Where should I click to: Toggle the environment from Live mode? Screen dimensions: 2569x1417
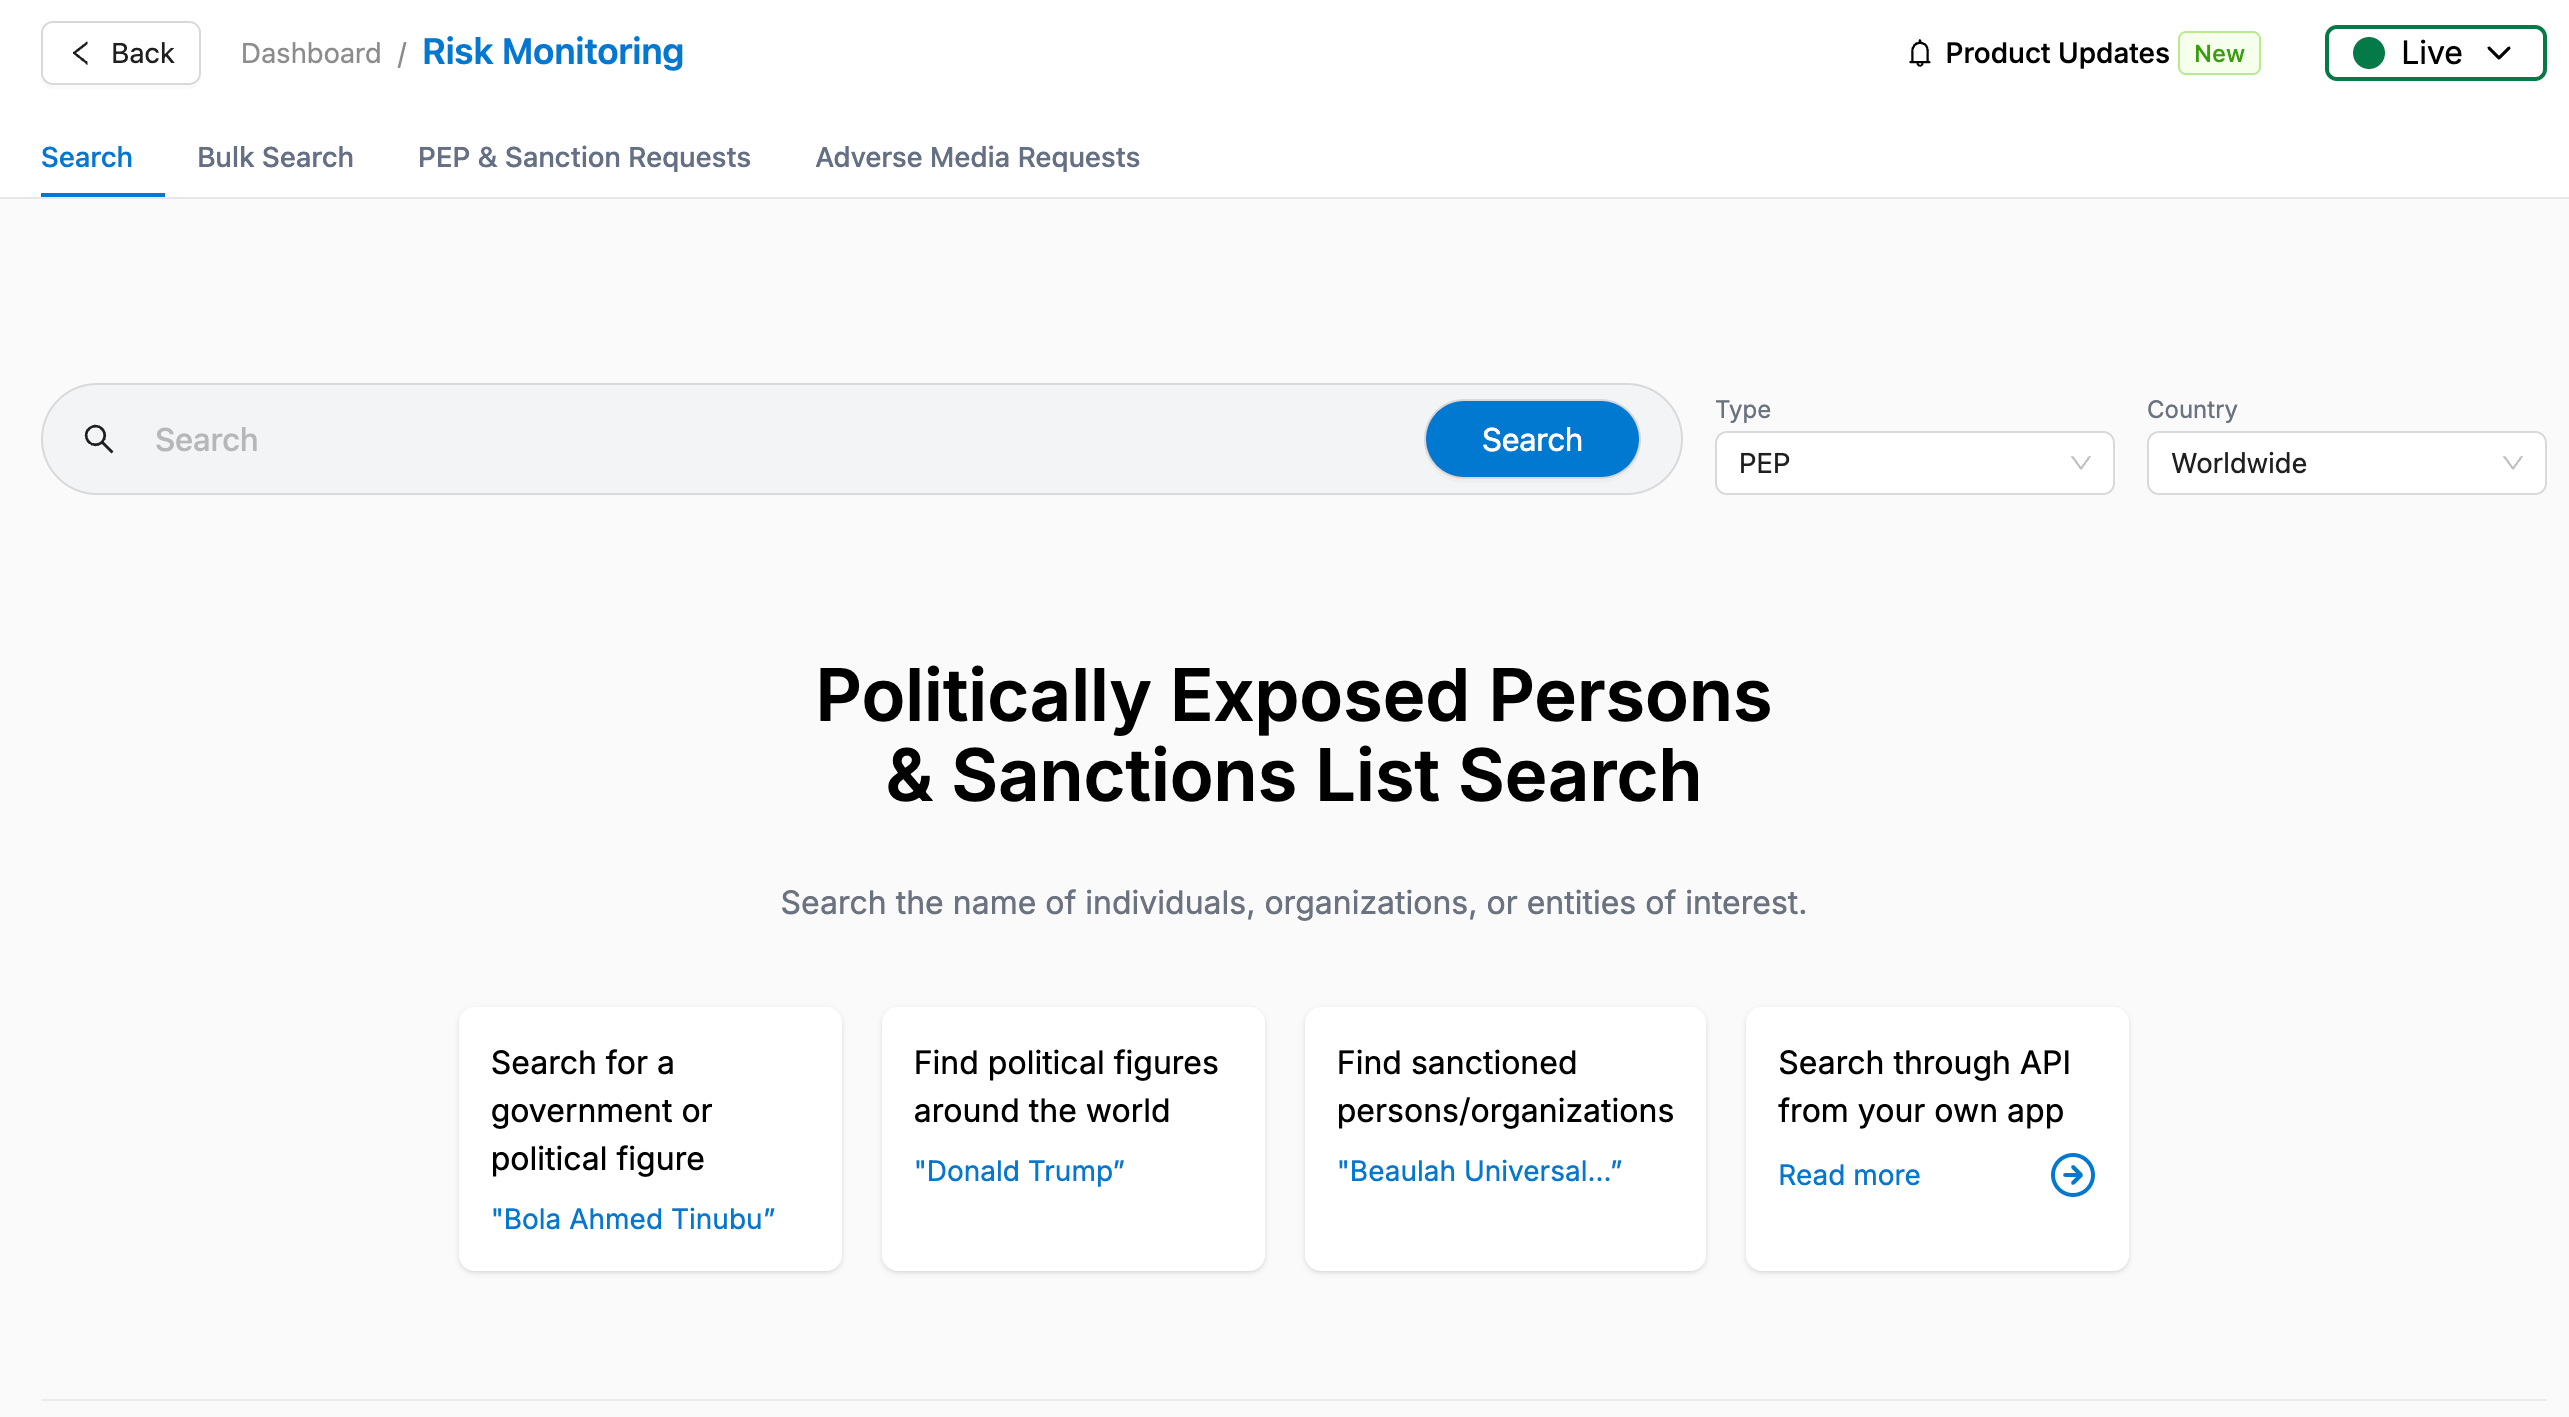[x=2435, y=53]
